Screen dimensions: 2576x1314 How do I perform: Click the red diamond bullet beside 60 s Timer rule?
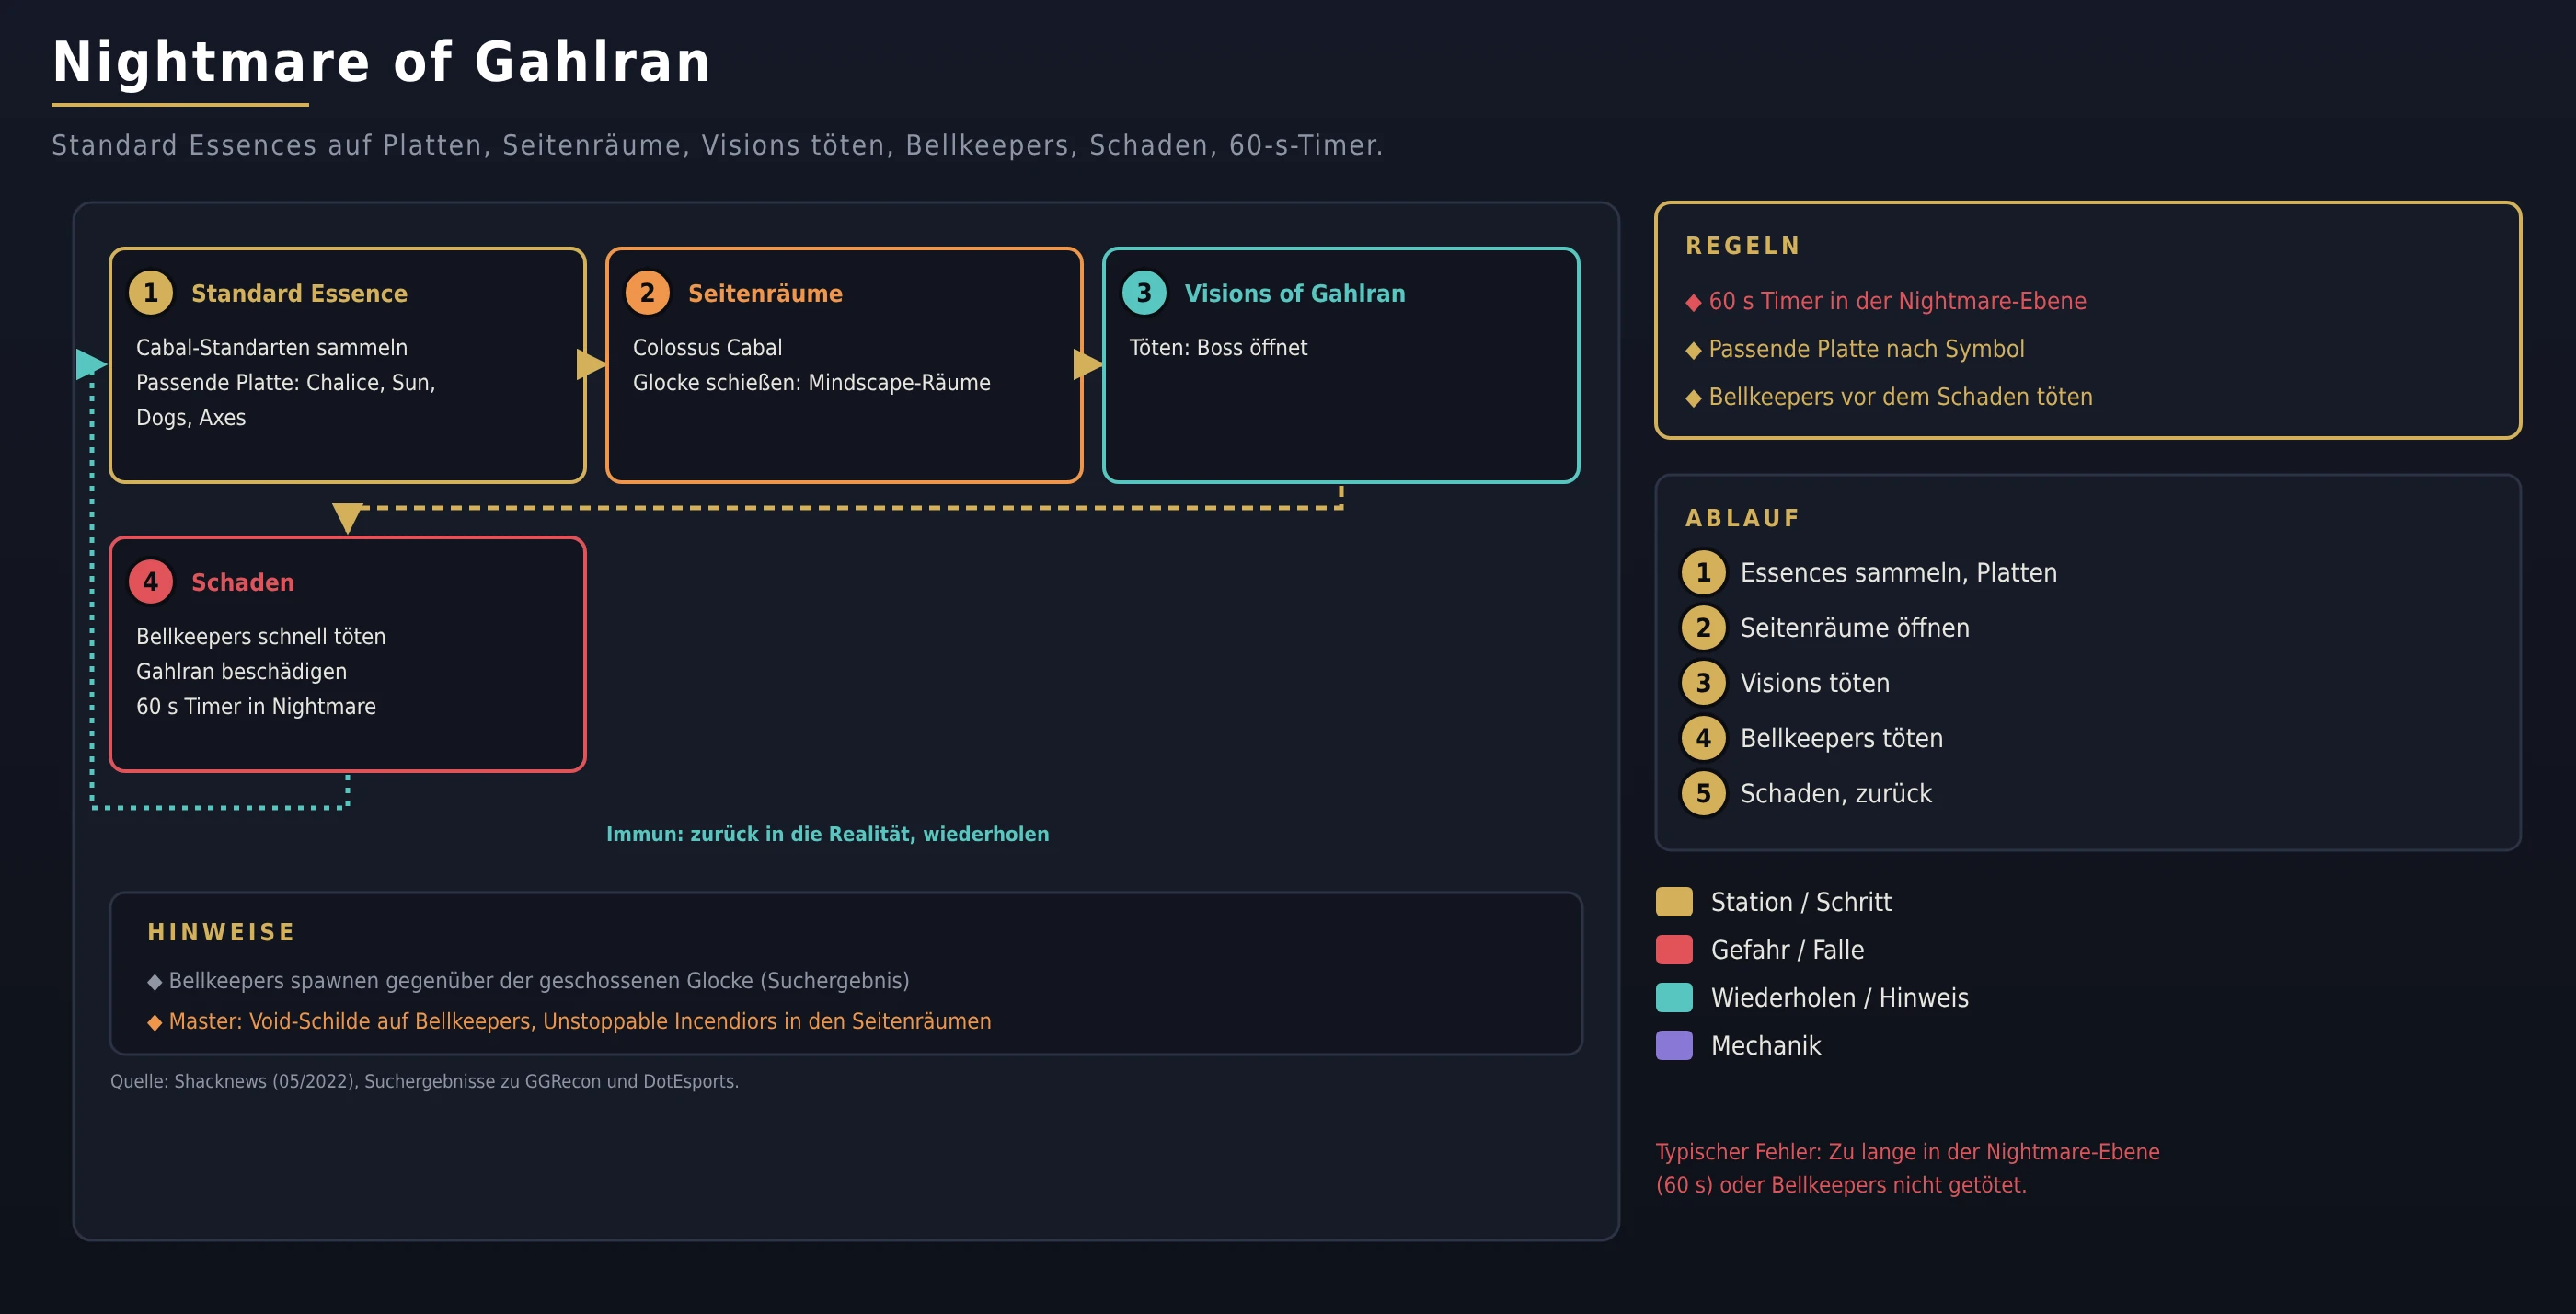1693,302
